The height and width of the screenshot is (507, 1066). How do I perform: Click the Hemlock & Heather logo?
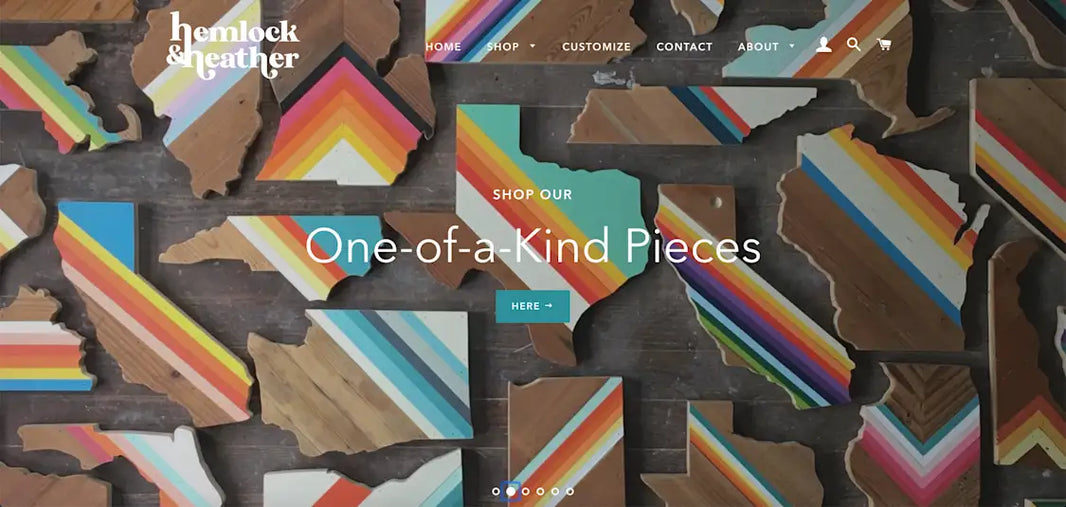[233, 41]
